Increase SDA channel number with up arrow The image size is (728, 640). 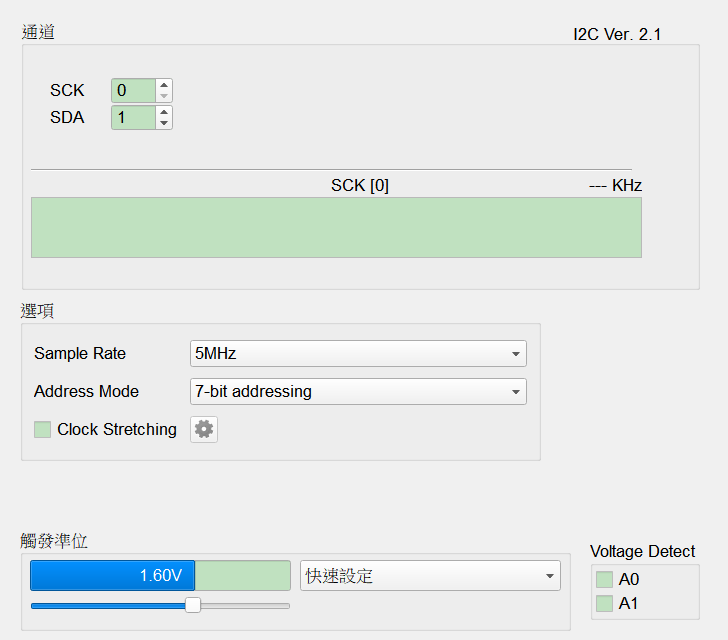164,112
